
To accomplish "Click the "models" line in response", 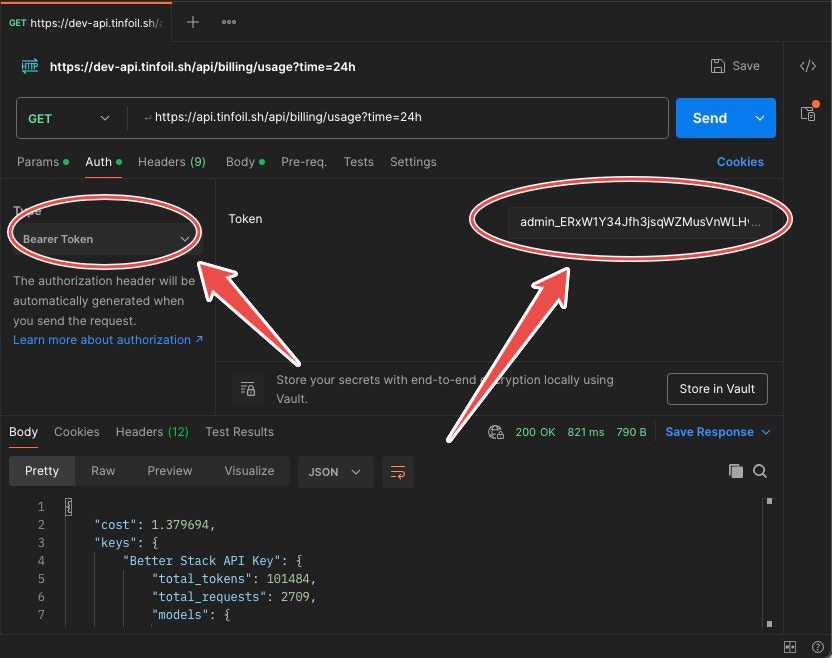I will pyautogui.click(x=191, y=615).
